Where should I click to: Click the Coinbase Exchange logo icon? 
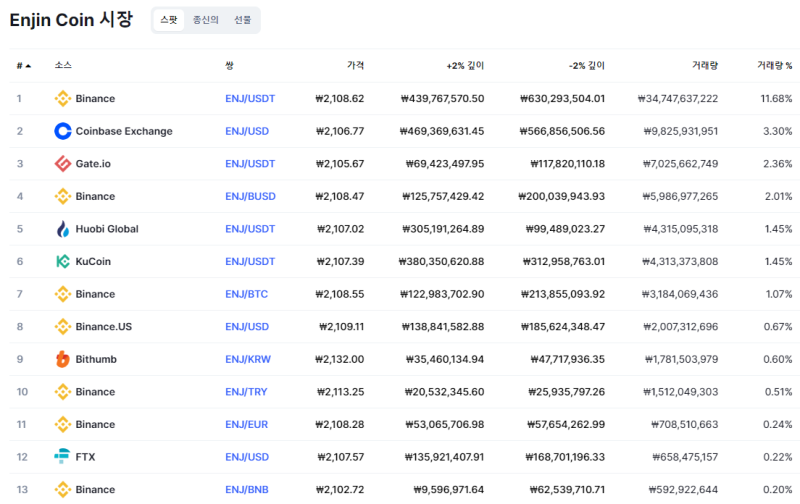coord(63,131)
